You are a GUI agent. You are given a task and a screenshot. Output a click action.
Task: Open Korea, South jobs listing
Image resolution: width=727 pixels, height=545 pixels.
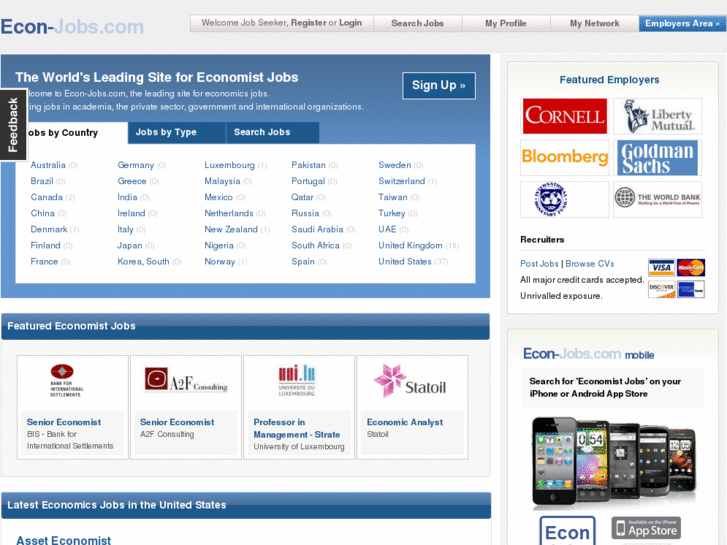[143, 262]
